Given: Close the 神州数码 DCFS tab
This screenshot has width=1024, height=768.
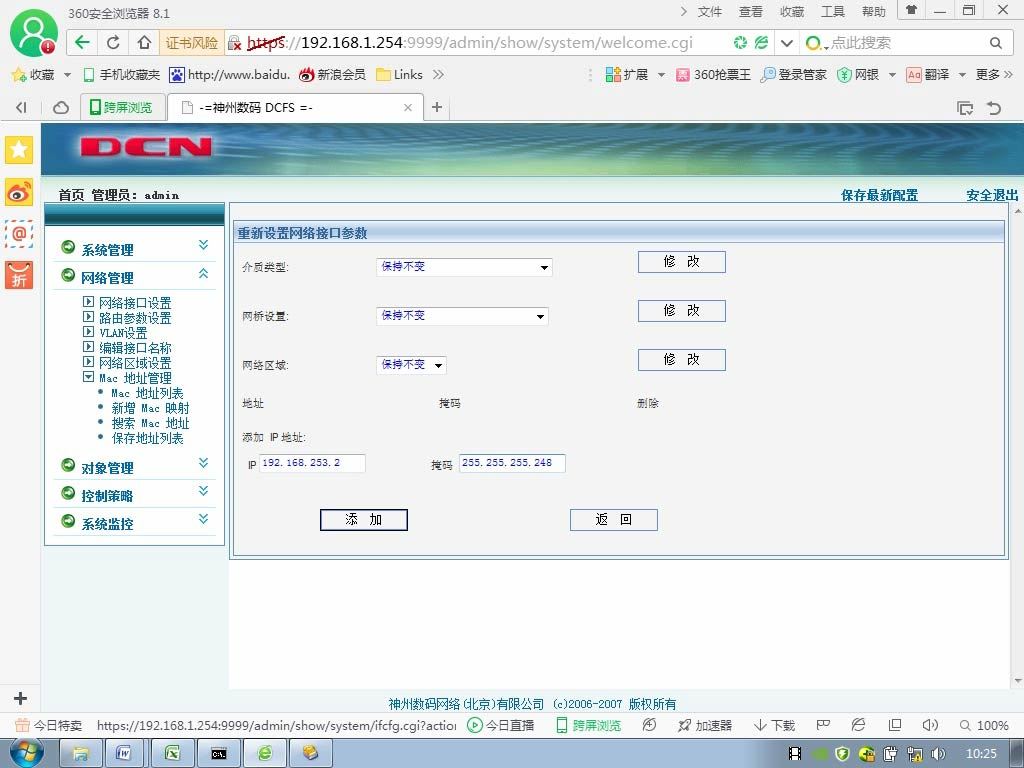Looking at the screenshot, I should (408, 108).
